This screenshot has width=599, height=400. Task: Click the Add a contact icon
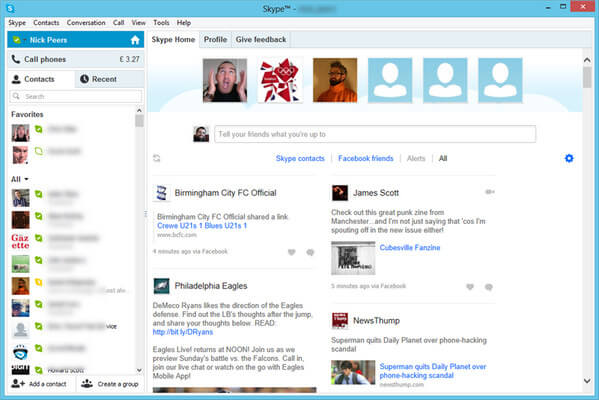(x=18, y=384)
